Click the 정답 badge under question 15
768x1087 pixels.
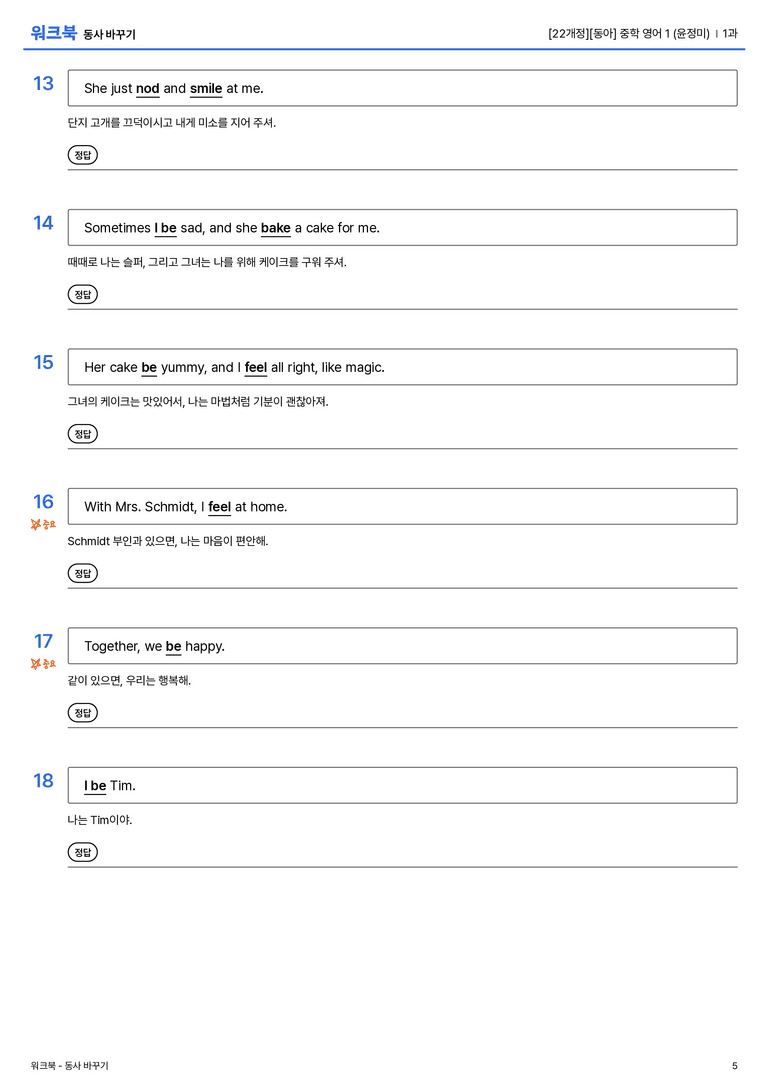82,434
